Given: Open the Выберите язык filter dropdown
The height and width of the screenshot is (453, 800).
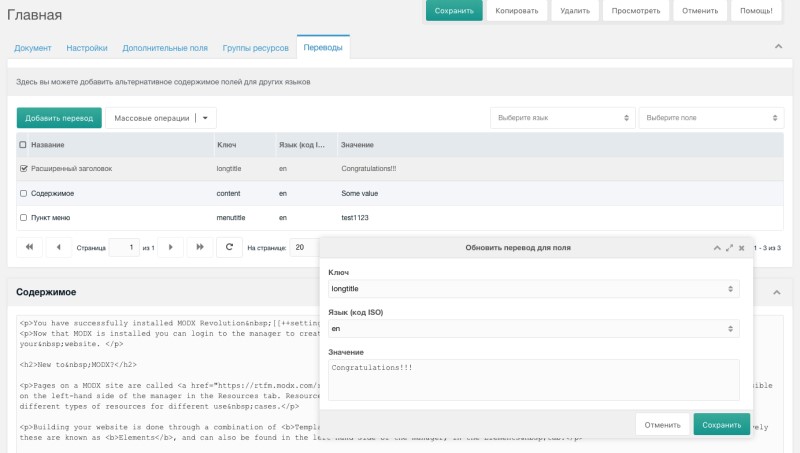Looking at the screenshot, I should pos(562,118).
